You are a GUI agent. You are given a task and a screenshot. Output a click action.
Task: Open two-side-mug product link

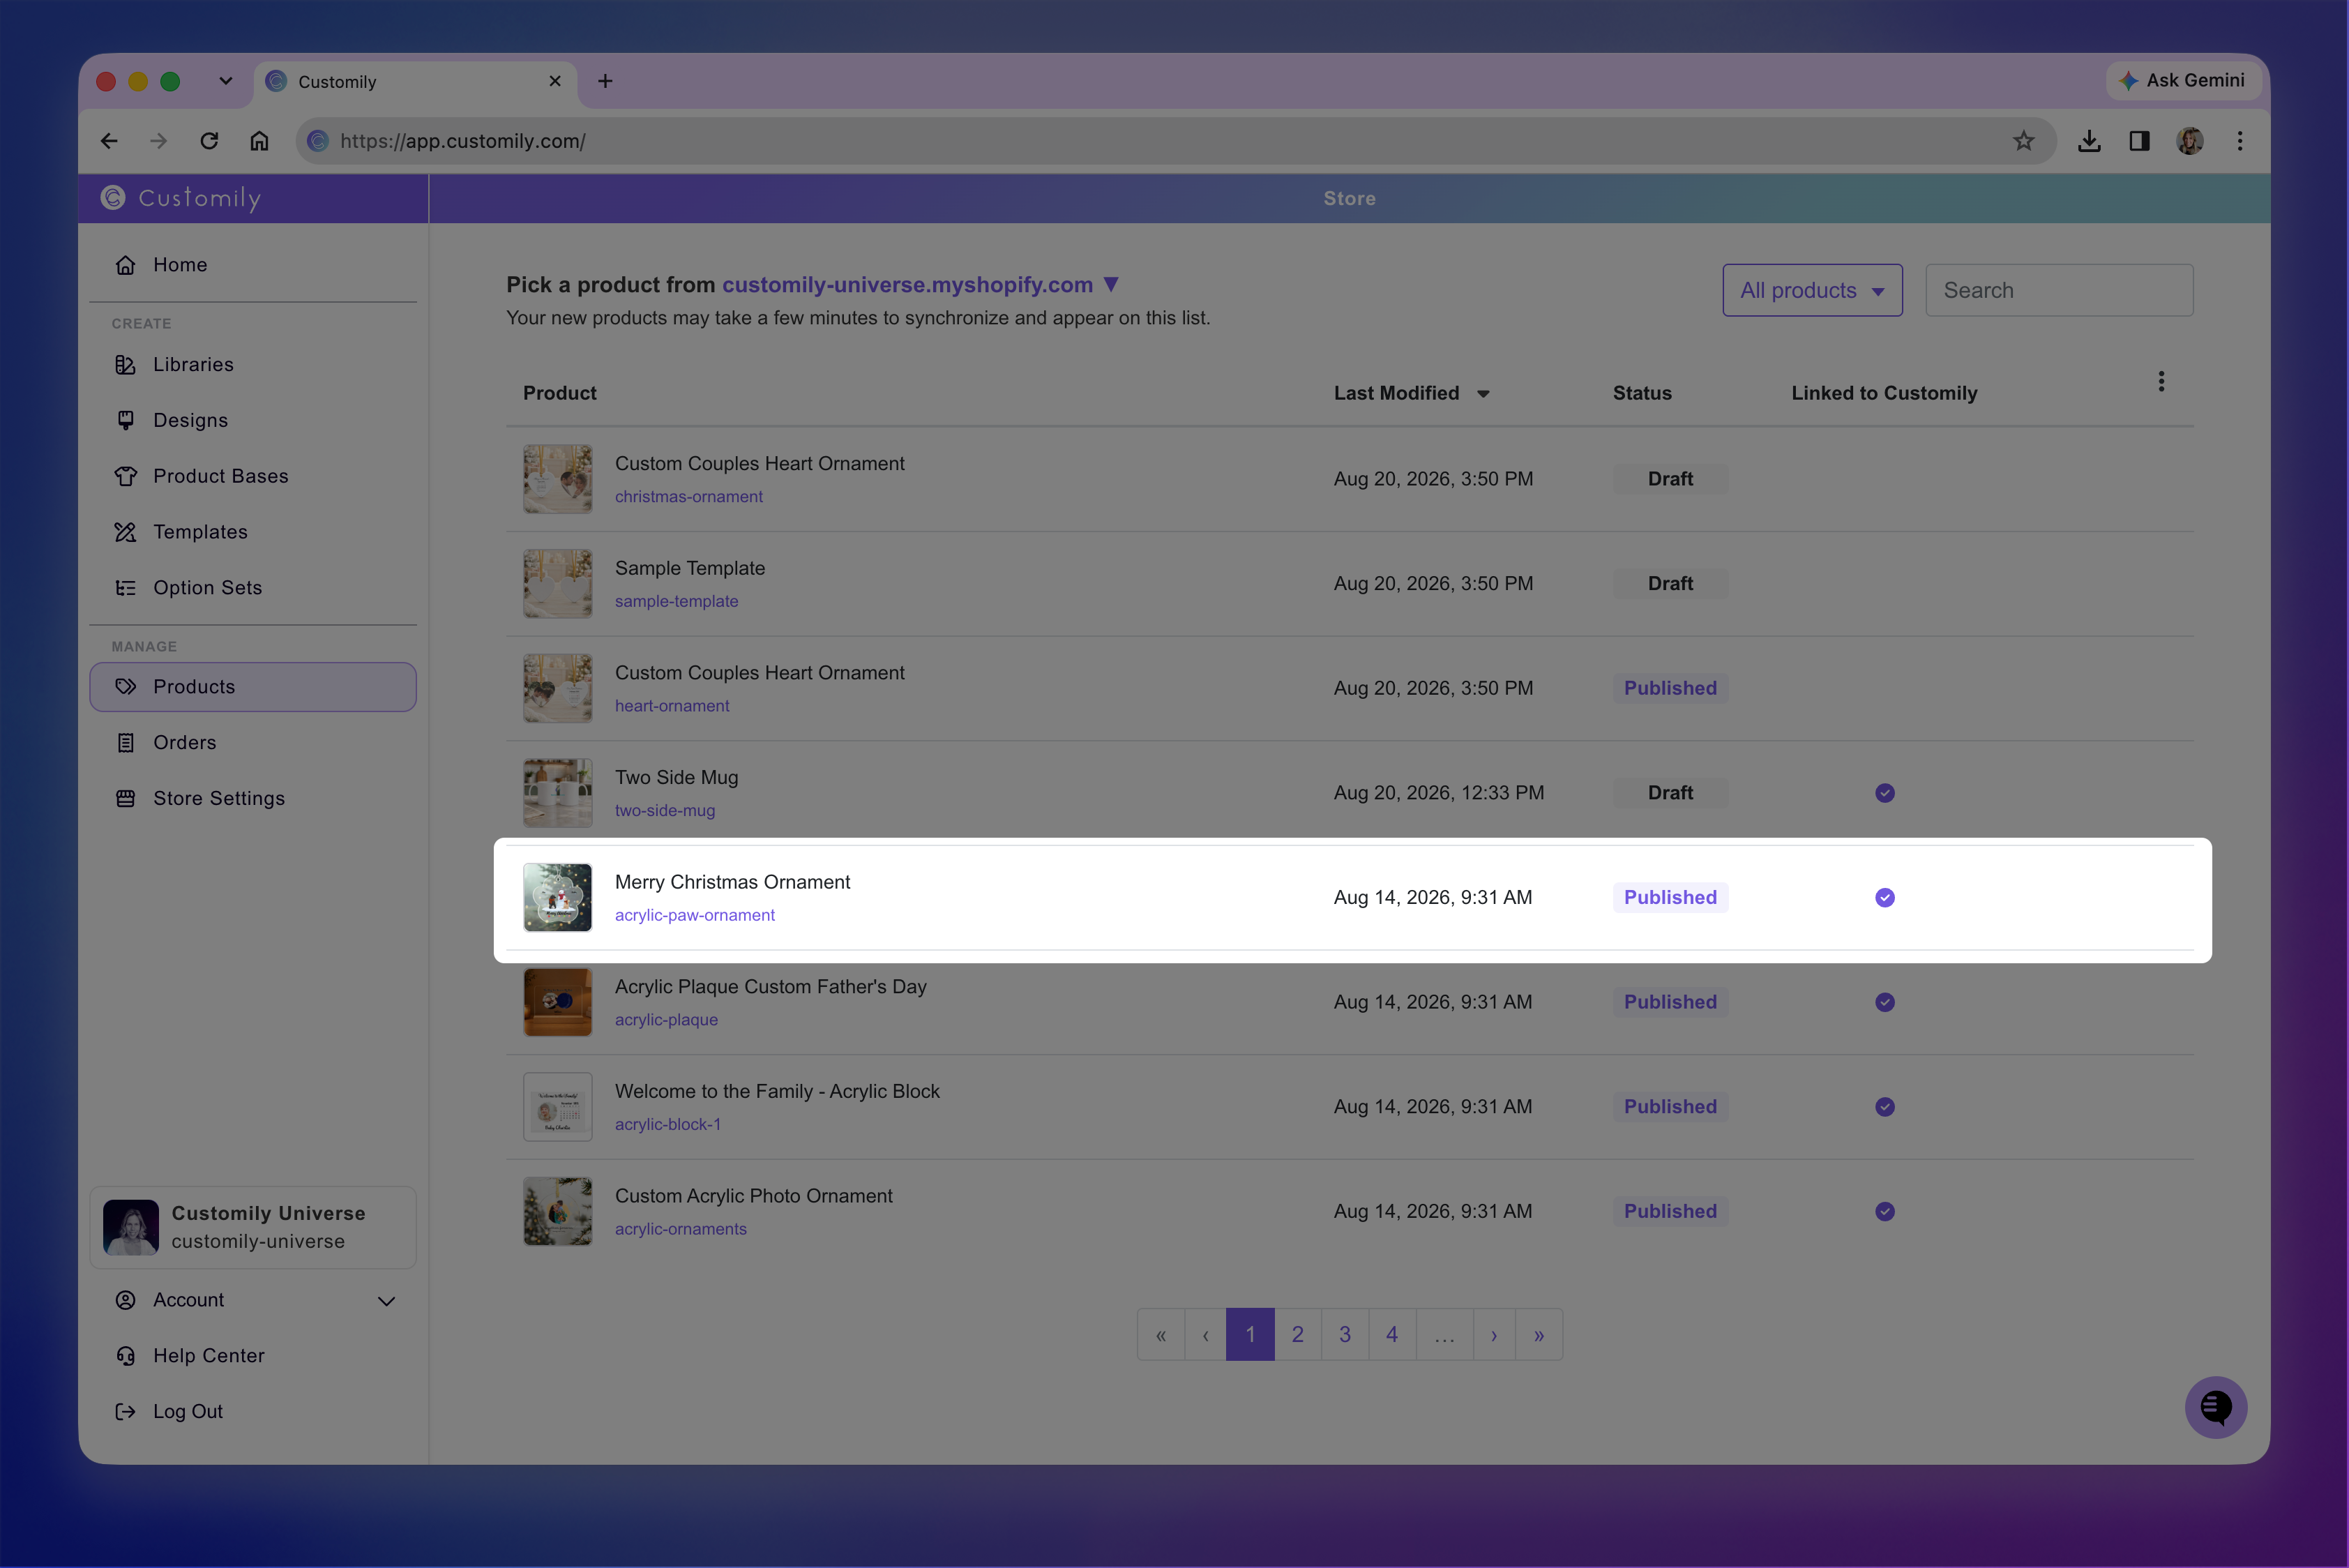click(x=665, y=811)
